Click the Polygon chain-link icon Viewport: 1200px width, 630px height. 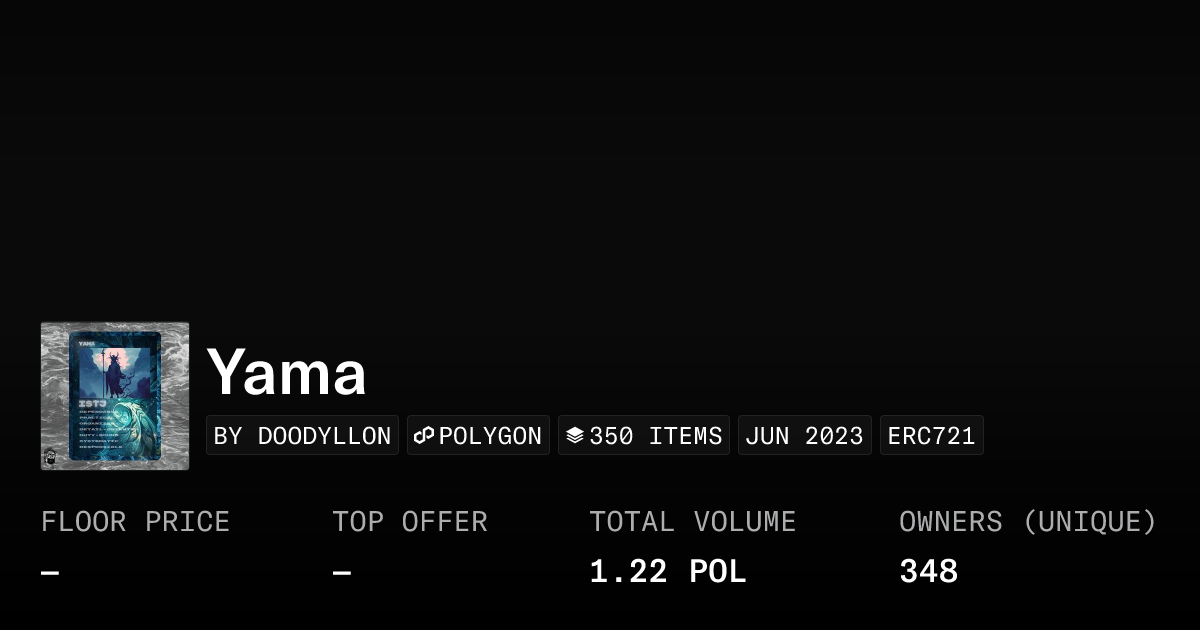[x=424, y=436]
